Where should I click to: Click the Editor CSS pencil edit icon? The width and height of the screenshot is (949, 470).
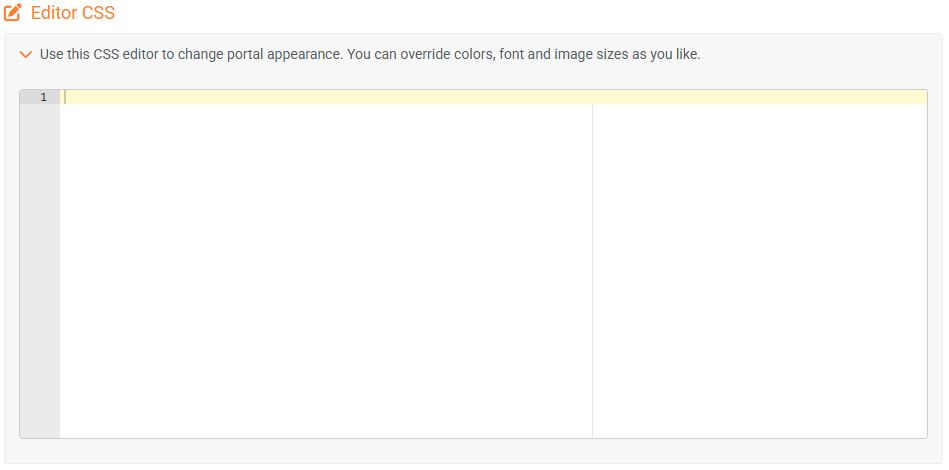pos(14,14)
